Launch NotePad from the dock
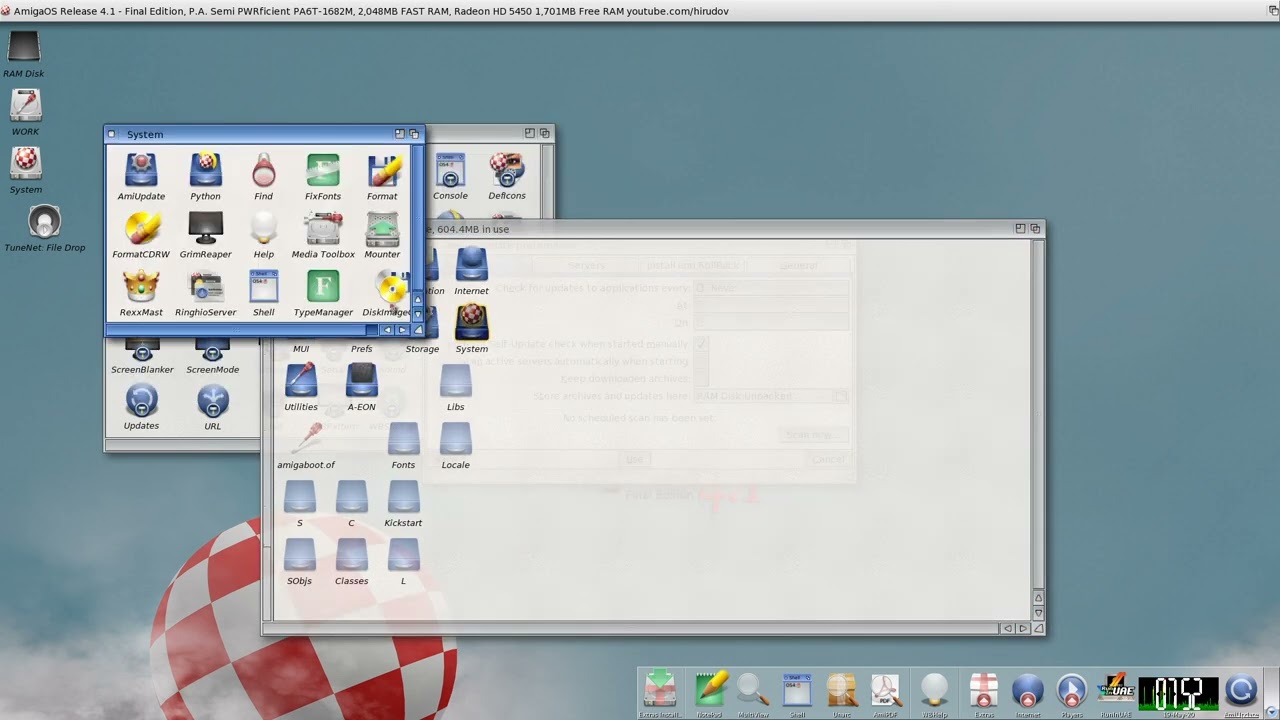 pos(710,692)
